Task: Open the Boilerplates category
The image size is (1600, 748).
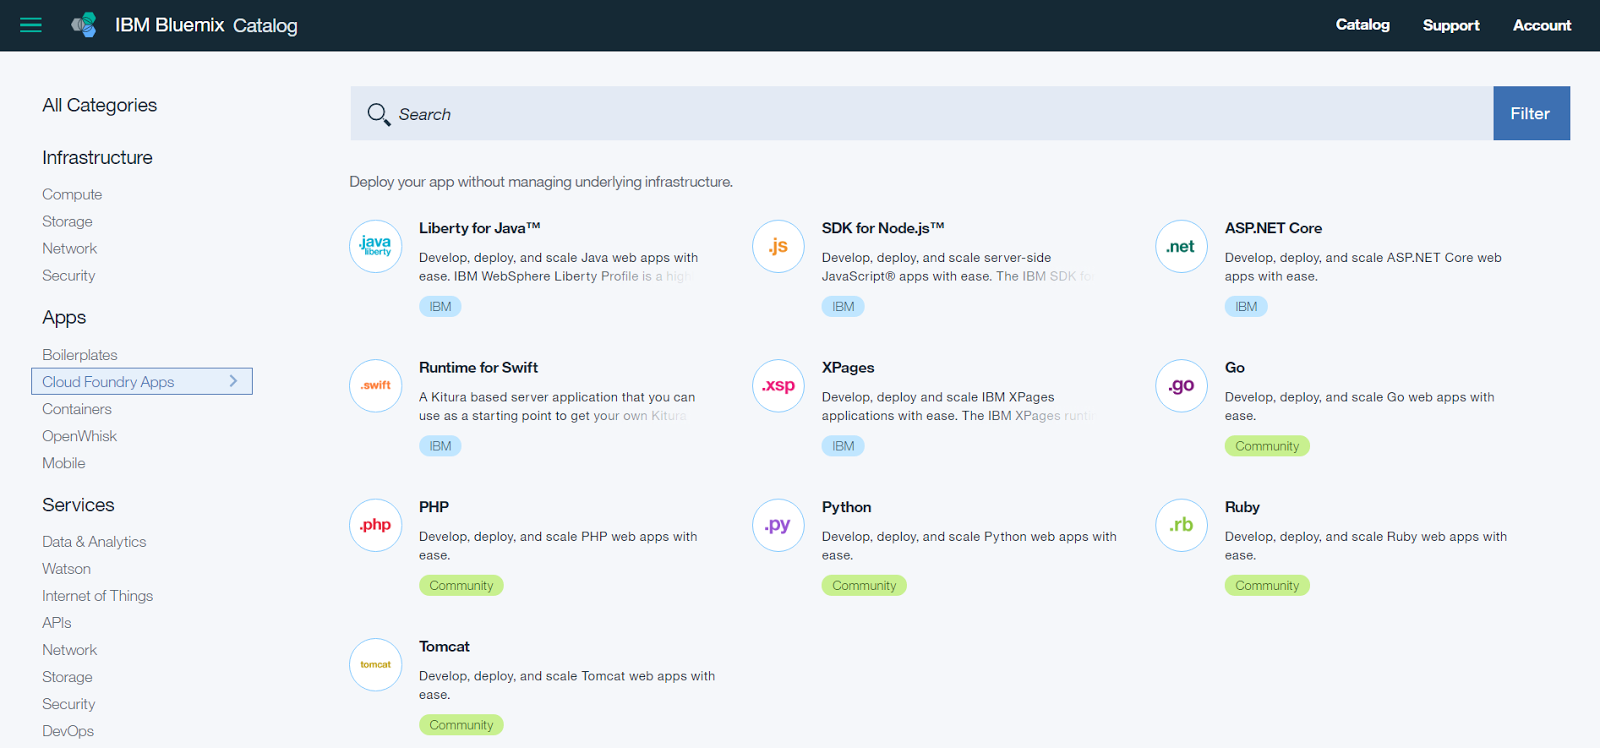Action: pyautogui.click(x=80, y=354)
